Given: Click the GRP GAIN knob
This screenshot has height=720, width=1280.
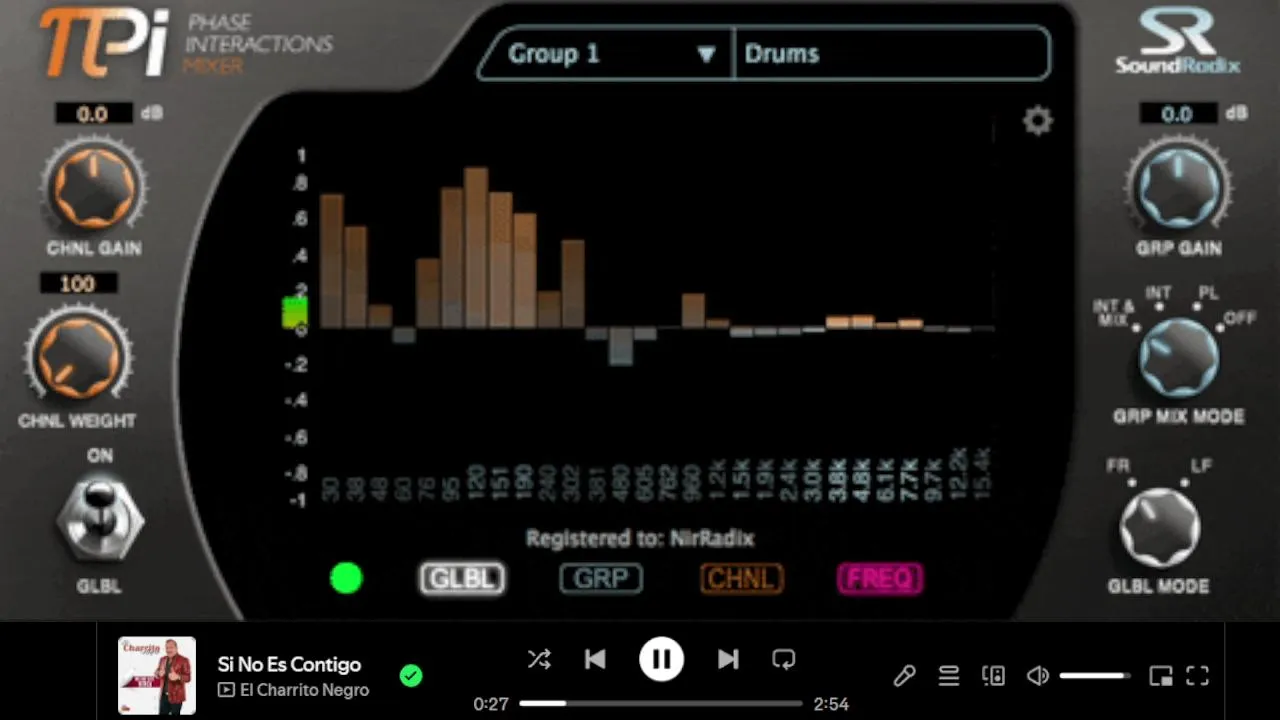Looking at the screenshot, I should [x=1178, y=188].
